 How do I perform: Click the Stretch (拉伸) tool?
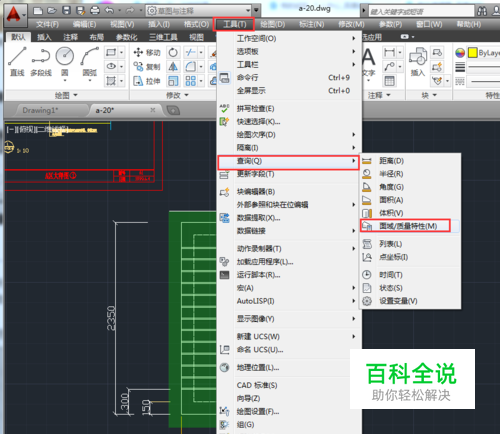147,81
